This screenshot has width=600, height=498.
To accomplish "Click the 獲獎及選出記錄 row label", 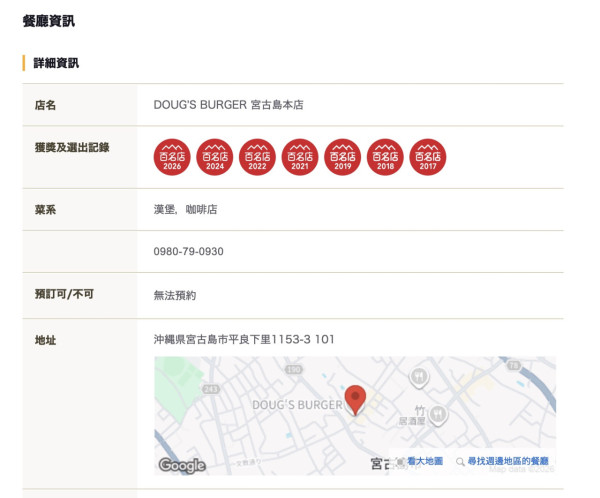I will [72, 147].
